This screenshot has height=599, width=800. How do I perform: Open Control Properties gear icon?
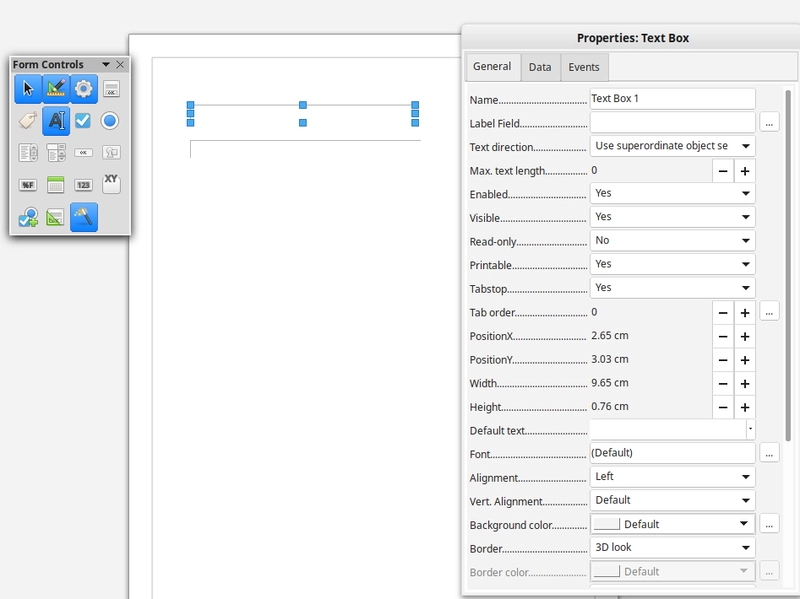pyautogui.click(x=84, y=89)
